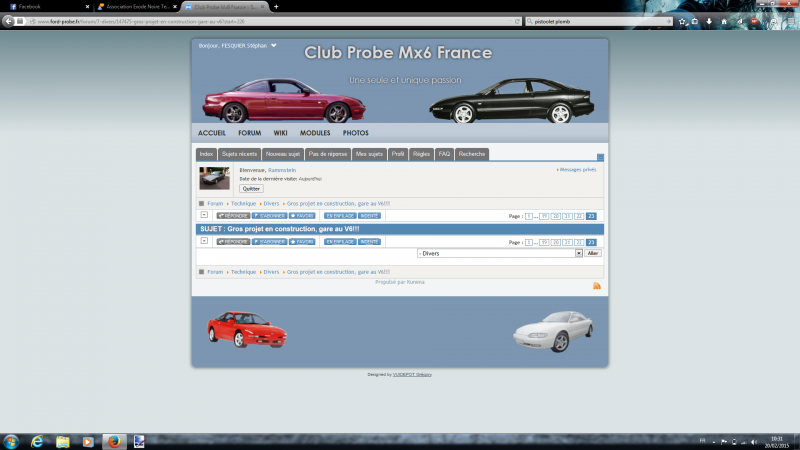Go to page 22 in lower pagination

(579, 242)
